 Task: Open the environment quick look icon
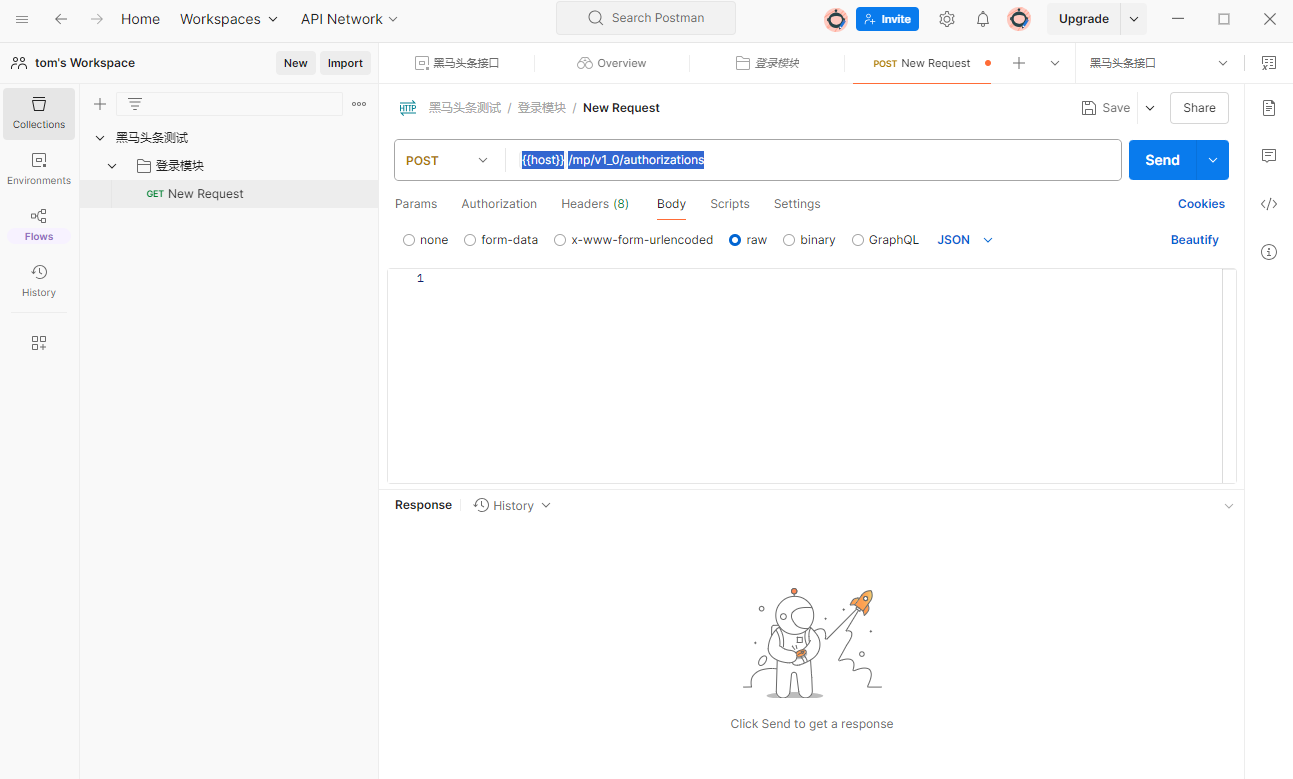[1269, 63]
